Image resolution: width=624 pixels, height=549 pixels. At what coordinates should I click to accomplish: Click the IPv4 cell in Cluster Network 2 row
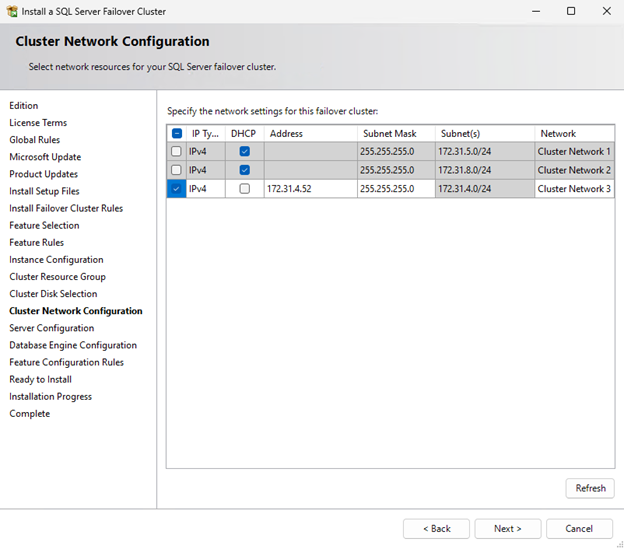pos(205,170)
